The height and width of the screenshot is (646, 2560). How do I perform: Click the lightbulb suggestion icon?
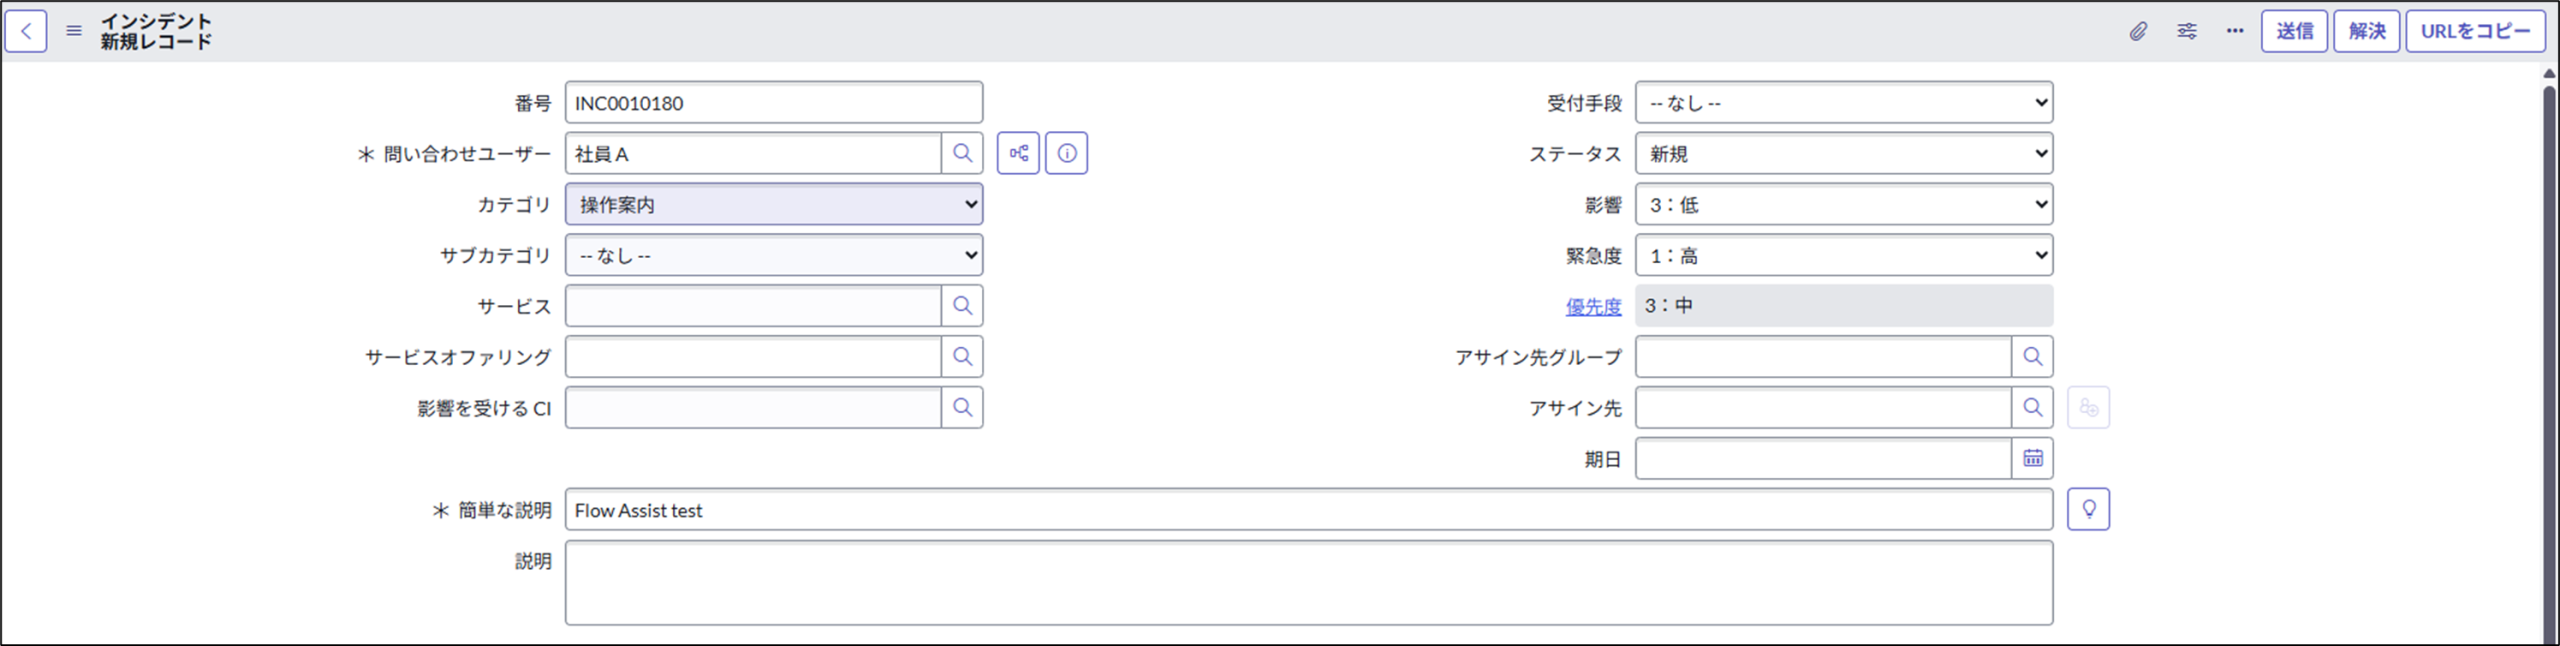click(x=2088, y=509)
